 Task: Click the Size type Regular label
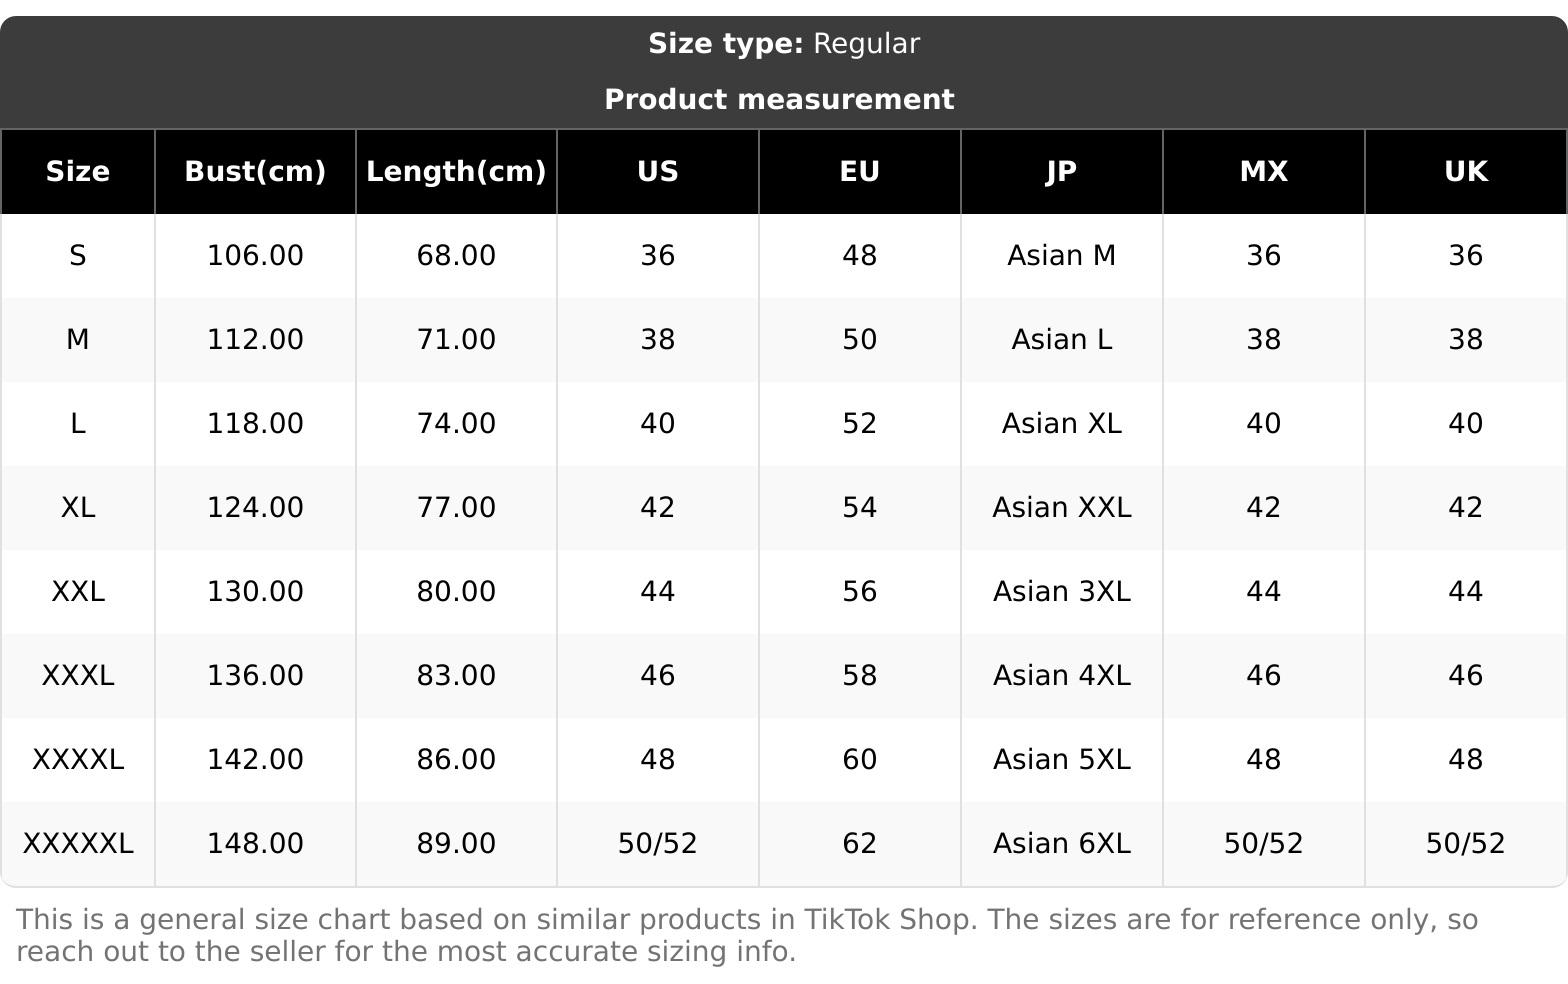pyautogui.click(x=784, y=44)
